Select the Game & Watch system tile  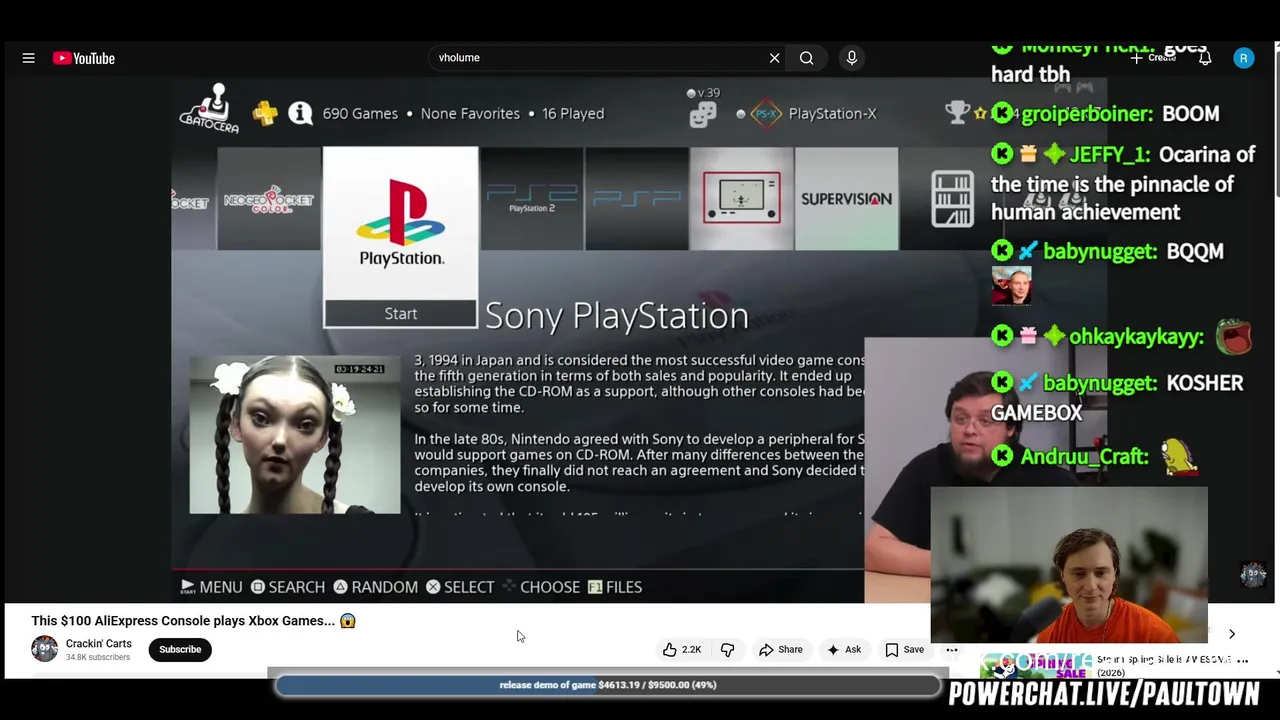(741, 198)
